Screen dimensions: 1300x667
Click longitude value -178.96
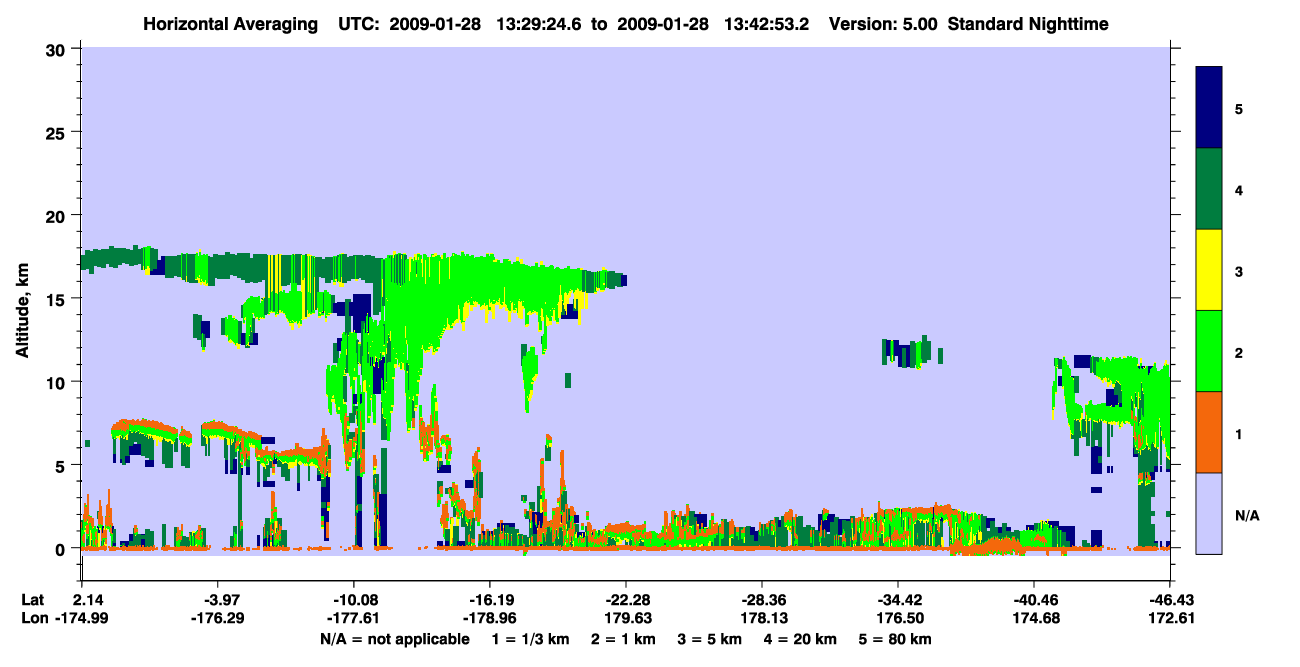point(489,618)
